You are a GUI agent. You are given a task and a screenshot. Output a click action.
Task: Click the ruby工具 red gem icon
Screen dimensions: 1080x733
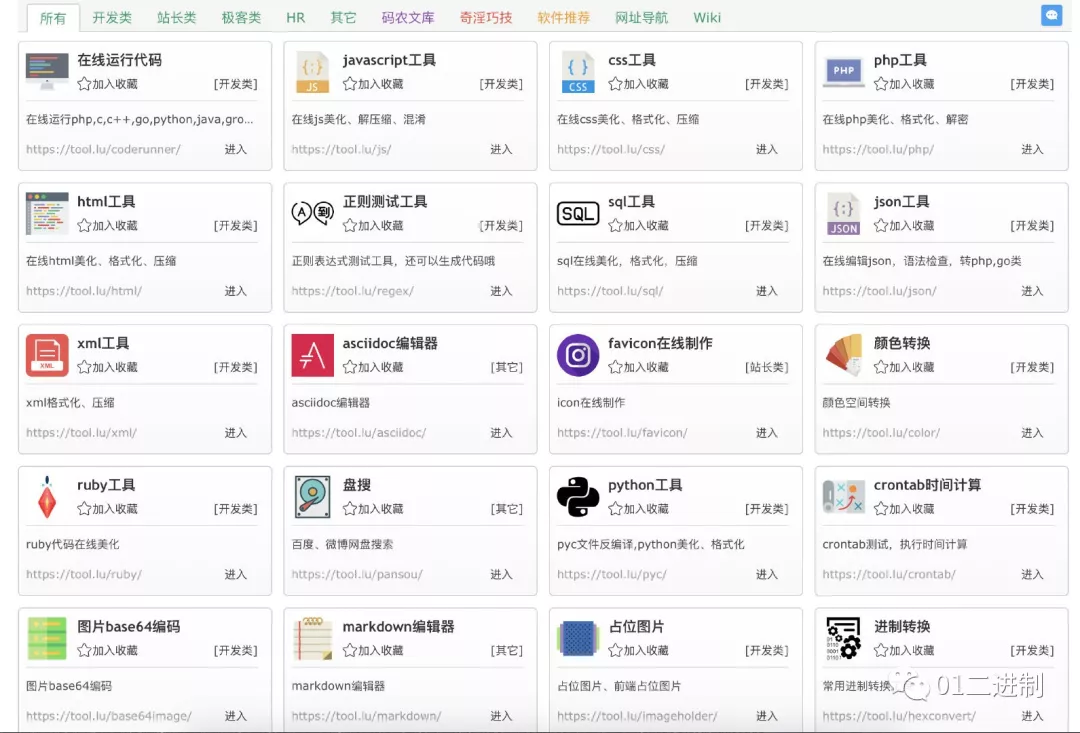click(x=47, y=497)
